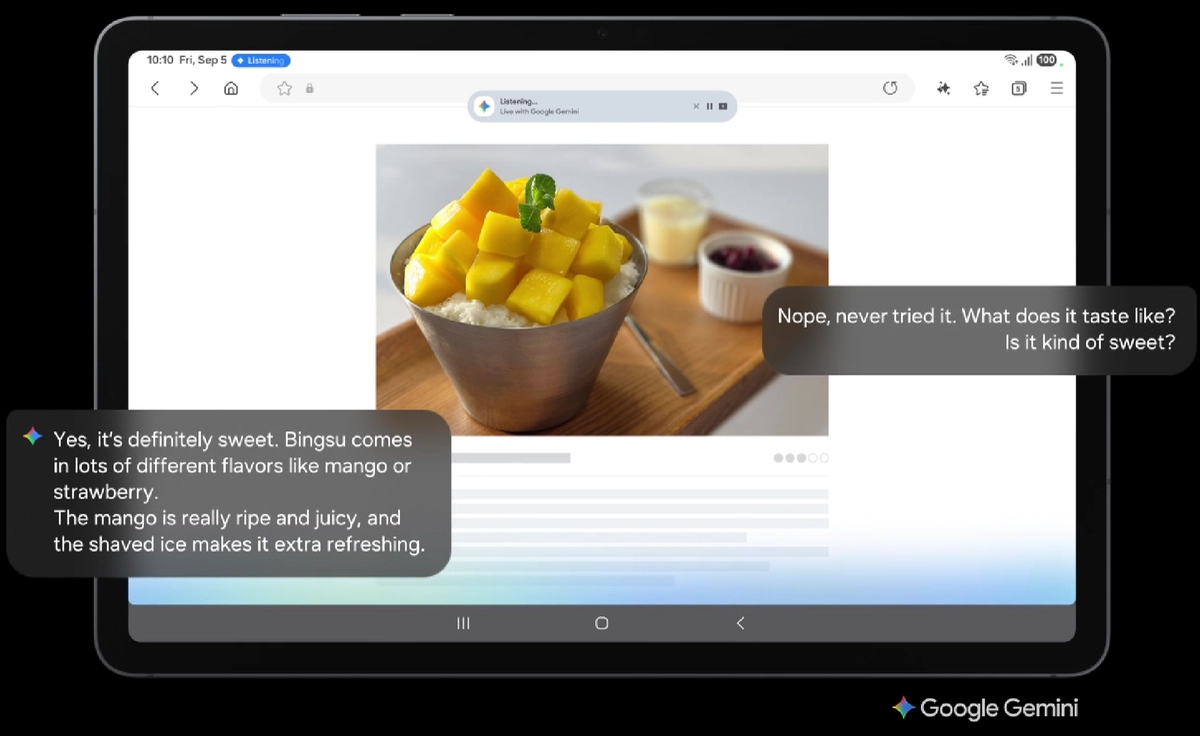The width and height of the screenshot is (1200, 736).
Task: Go forward to the next page
Action: [x=194, y=88]
